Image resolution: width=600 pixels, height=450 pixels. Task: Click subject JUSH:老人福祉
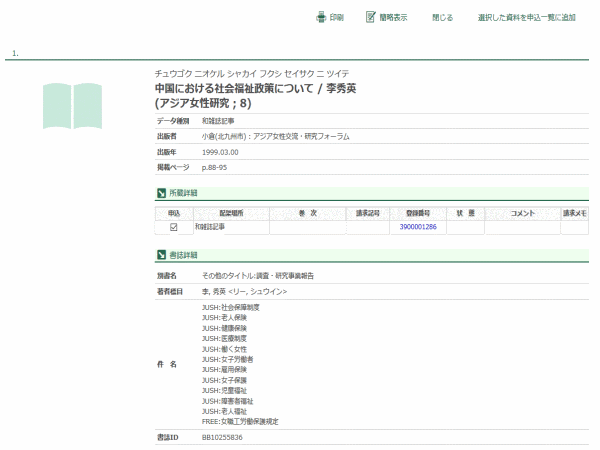point(224,411)
